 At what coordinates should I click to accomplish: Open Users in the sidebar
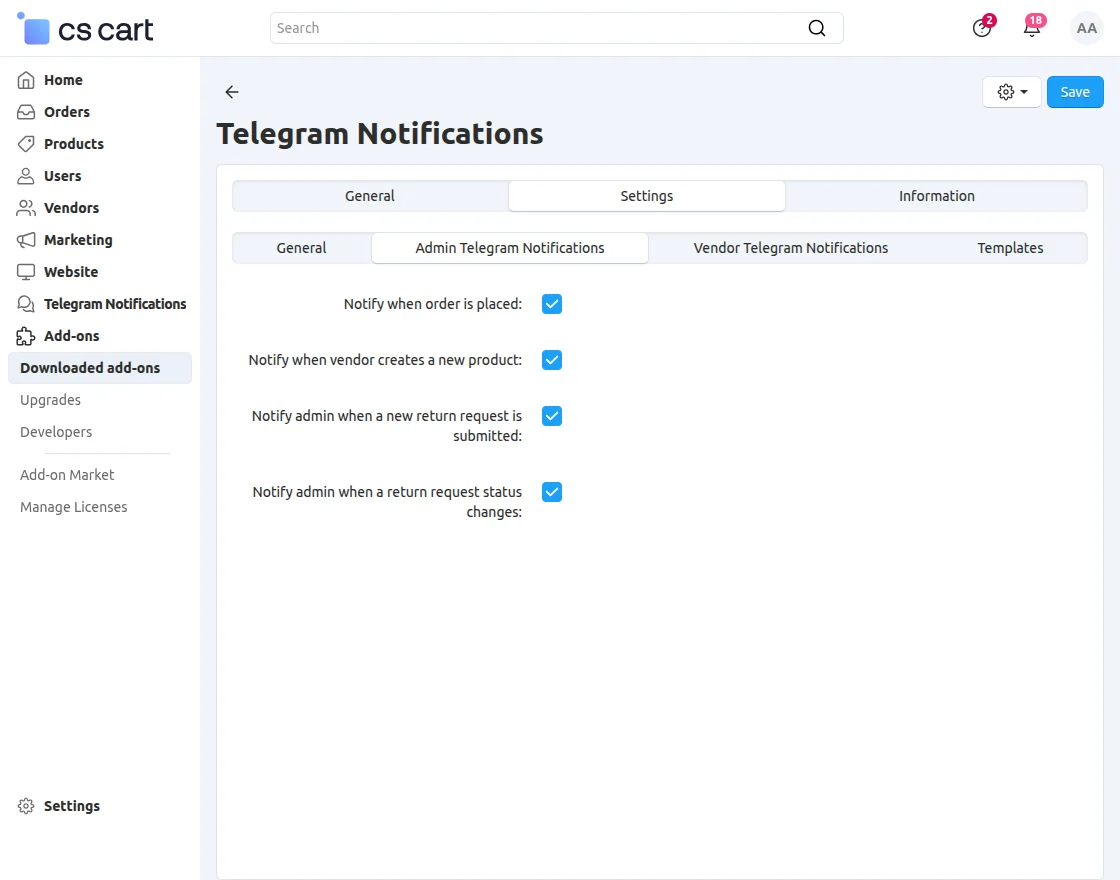click(x=62, y=176)
